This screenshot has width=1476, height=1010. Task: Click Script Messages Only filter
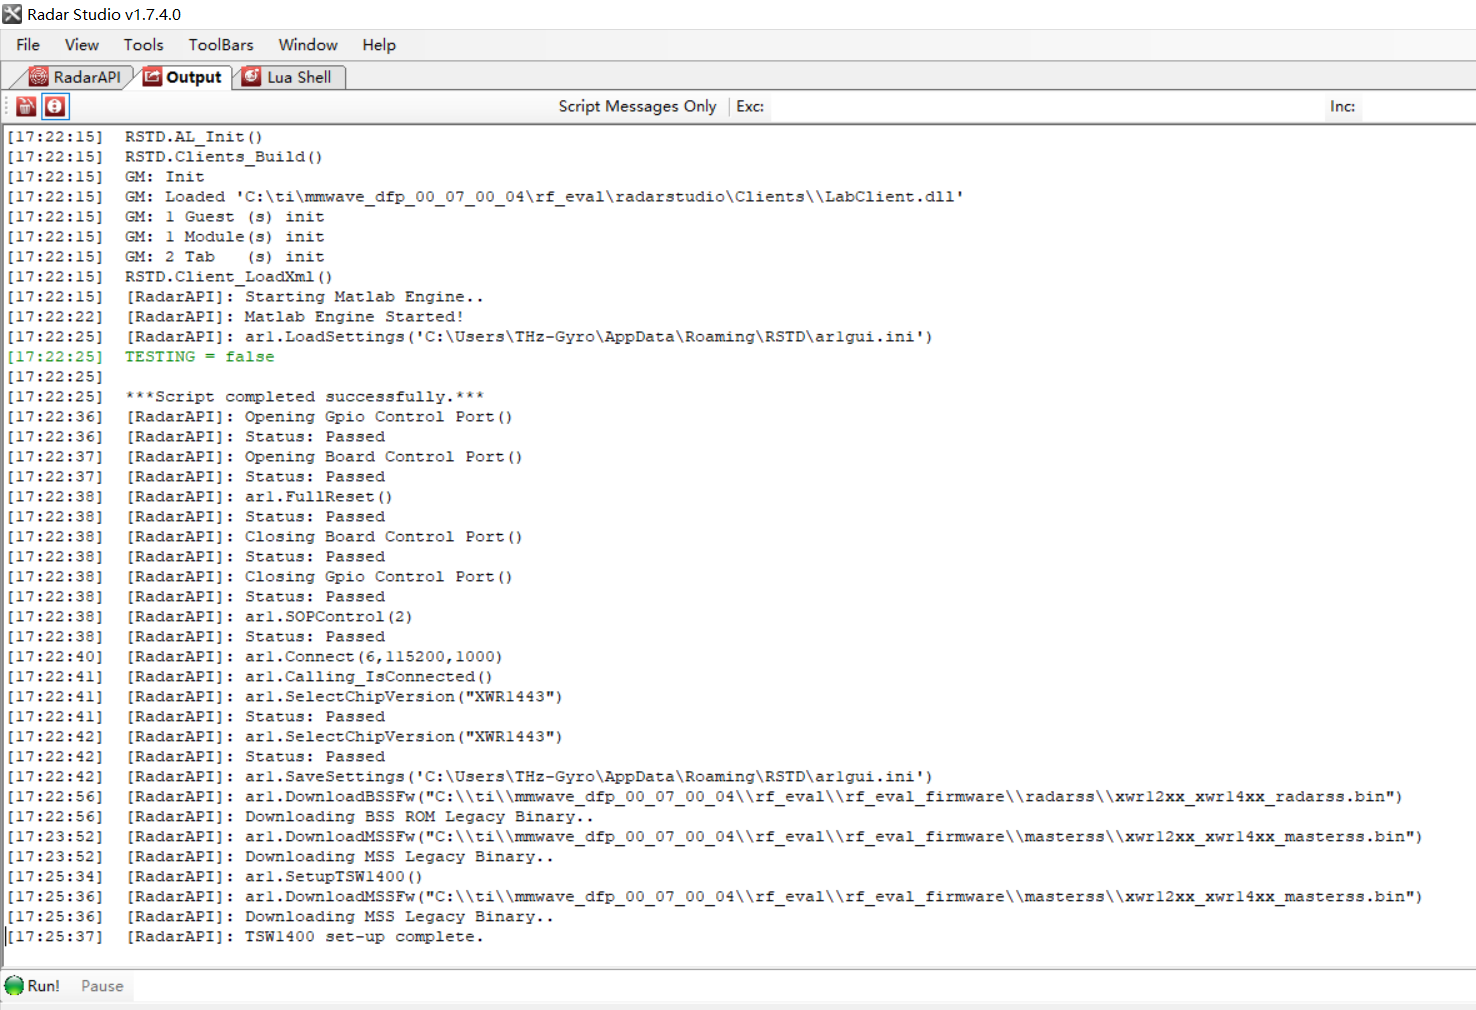click(637, 106)
